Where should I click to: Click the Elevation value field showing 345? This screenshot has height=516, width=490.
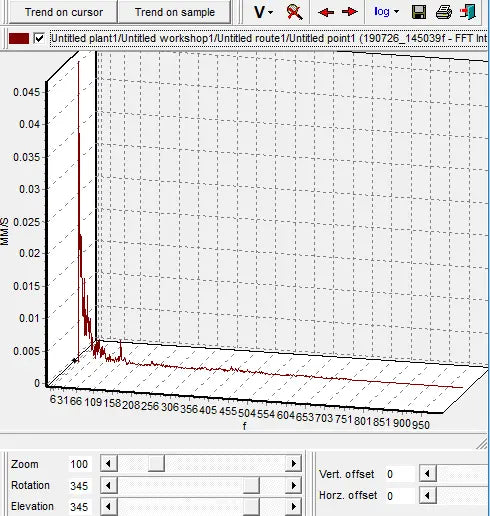79,507
